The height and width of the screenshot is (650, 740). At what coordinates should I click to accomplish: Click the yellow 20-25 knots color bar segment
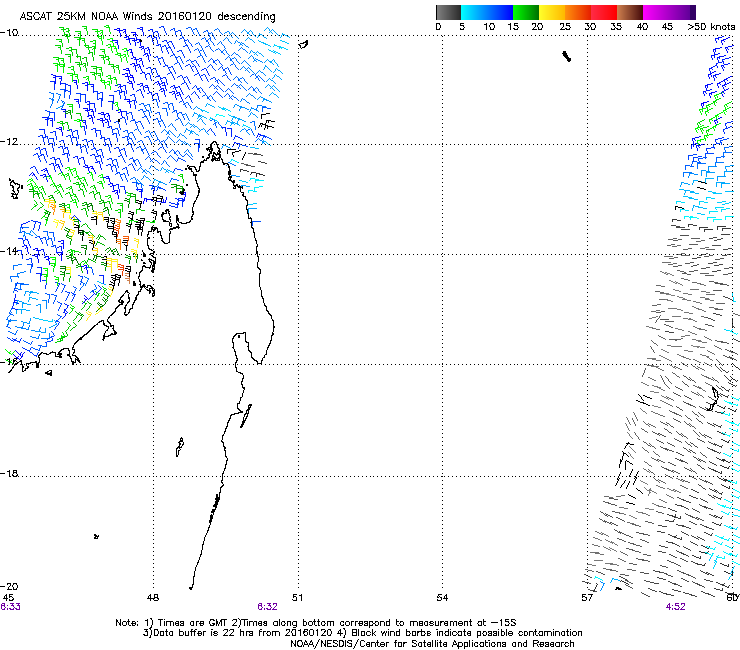point(552,12)
